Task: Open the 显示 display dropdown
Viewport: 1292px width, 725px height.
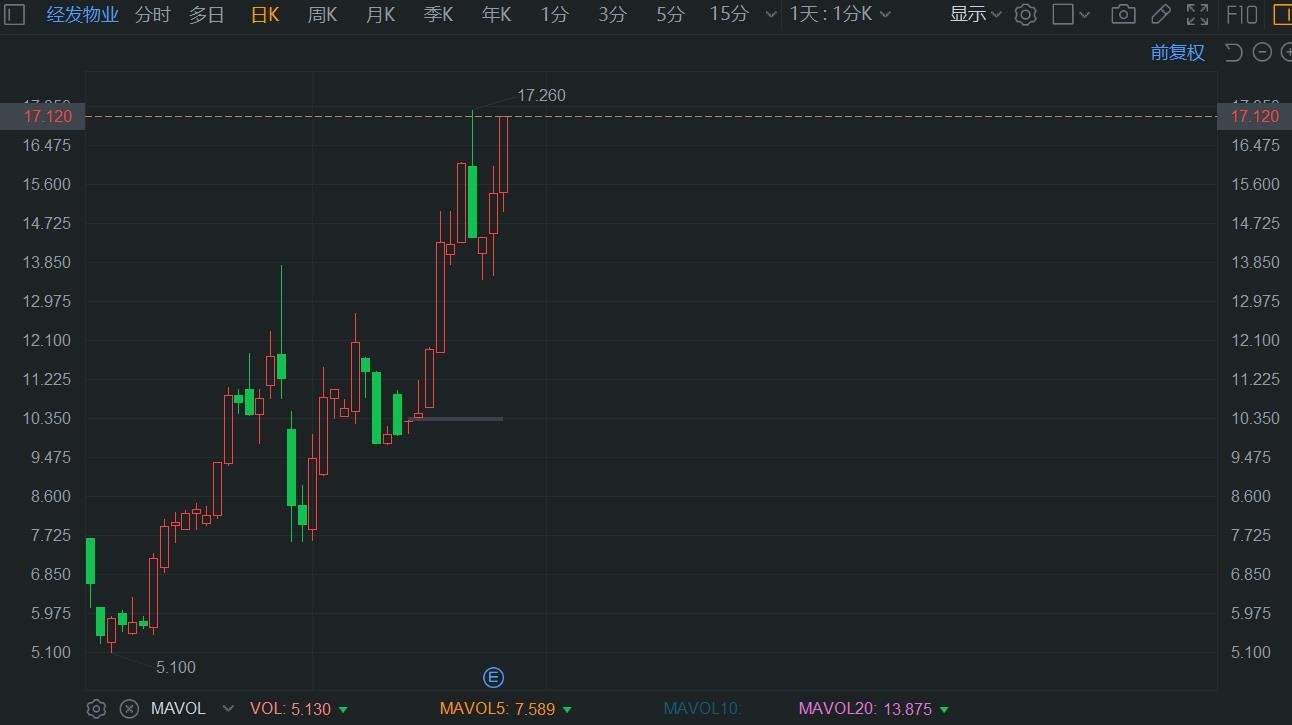Action: pos(975,14)
